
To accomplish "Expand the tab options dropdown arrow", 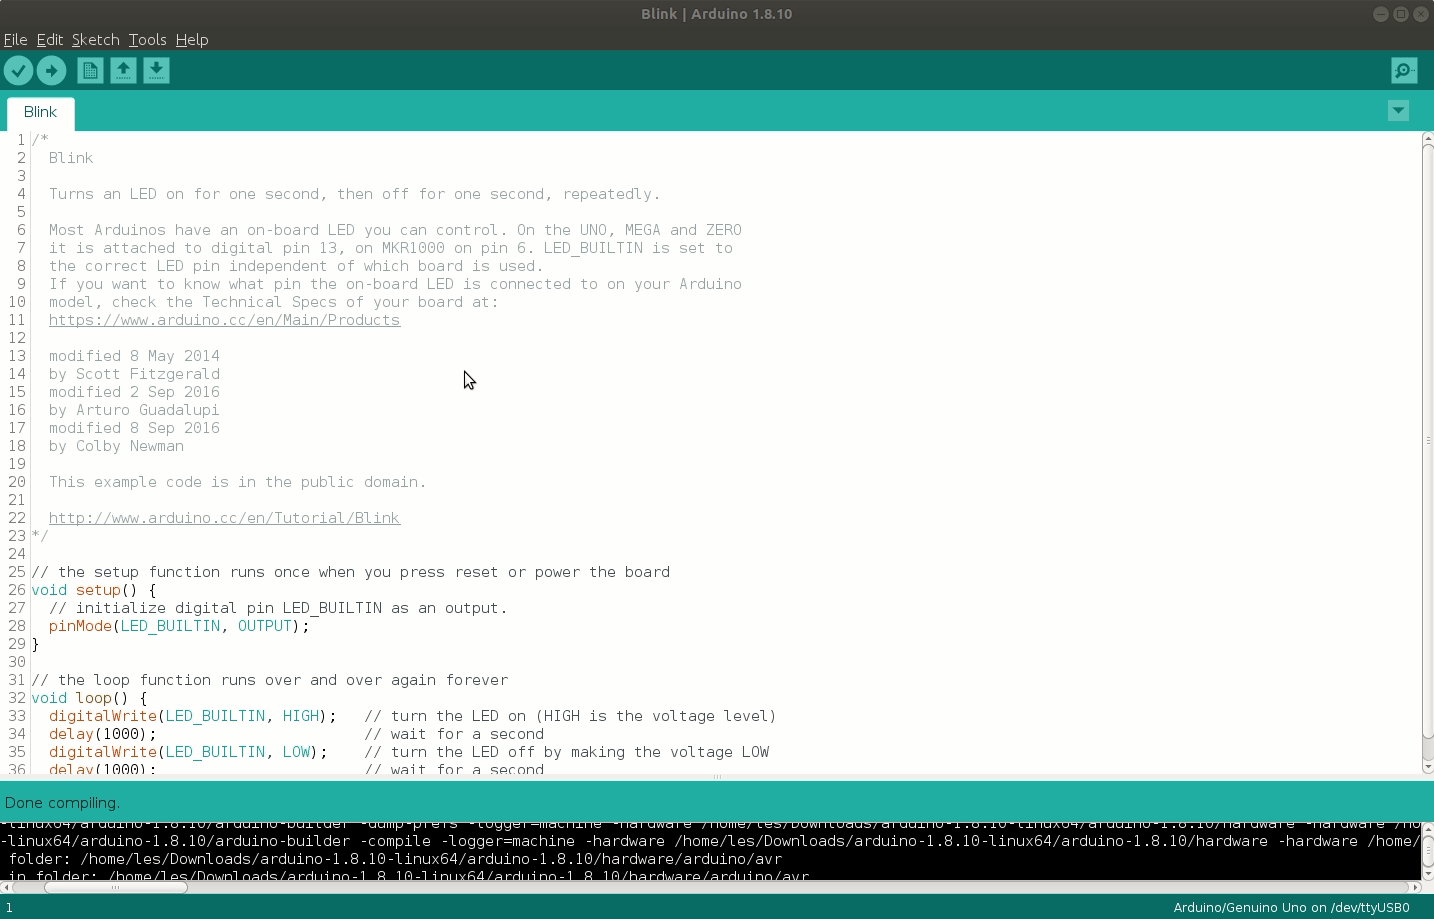I will point(1398,111).
